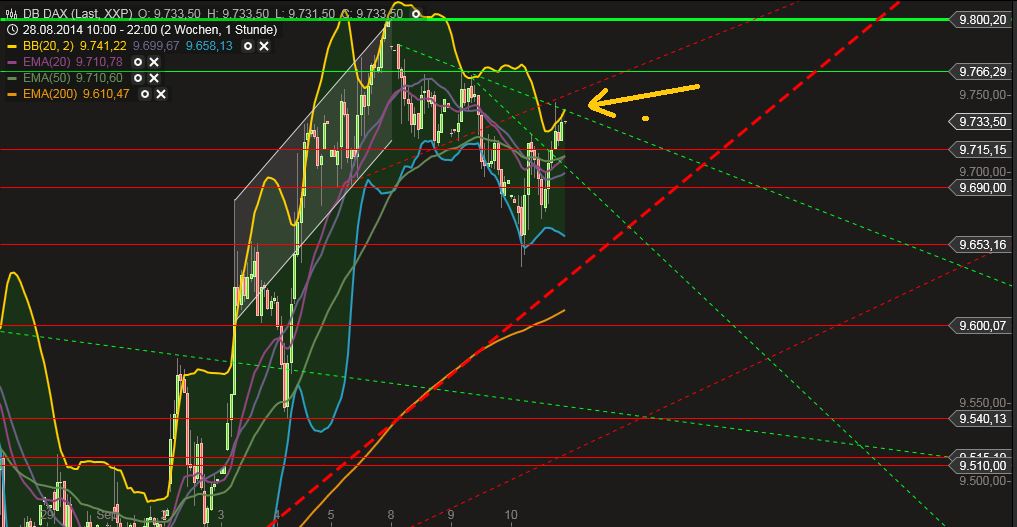
Task: Click the BB lower band value 9.658,13
Action: pos(209,46)
